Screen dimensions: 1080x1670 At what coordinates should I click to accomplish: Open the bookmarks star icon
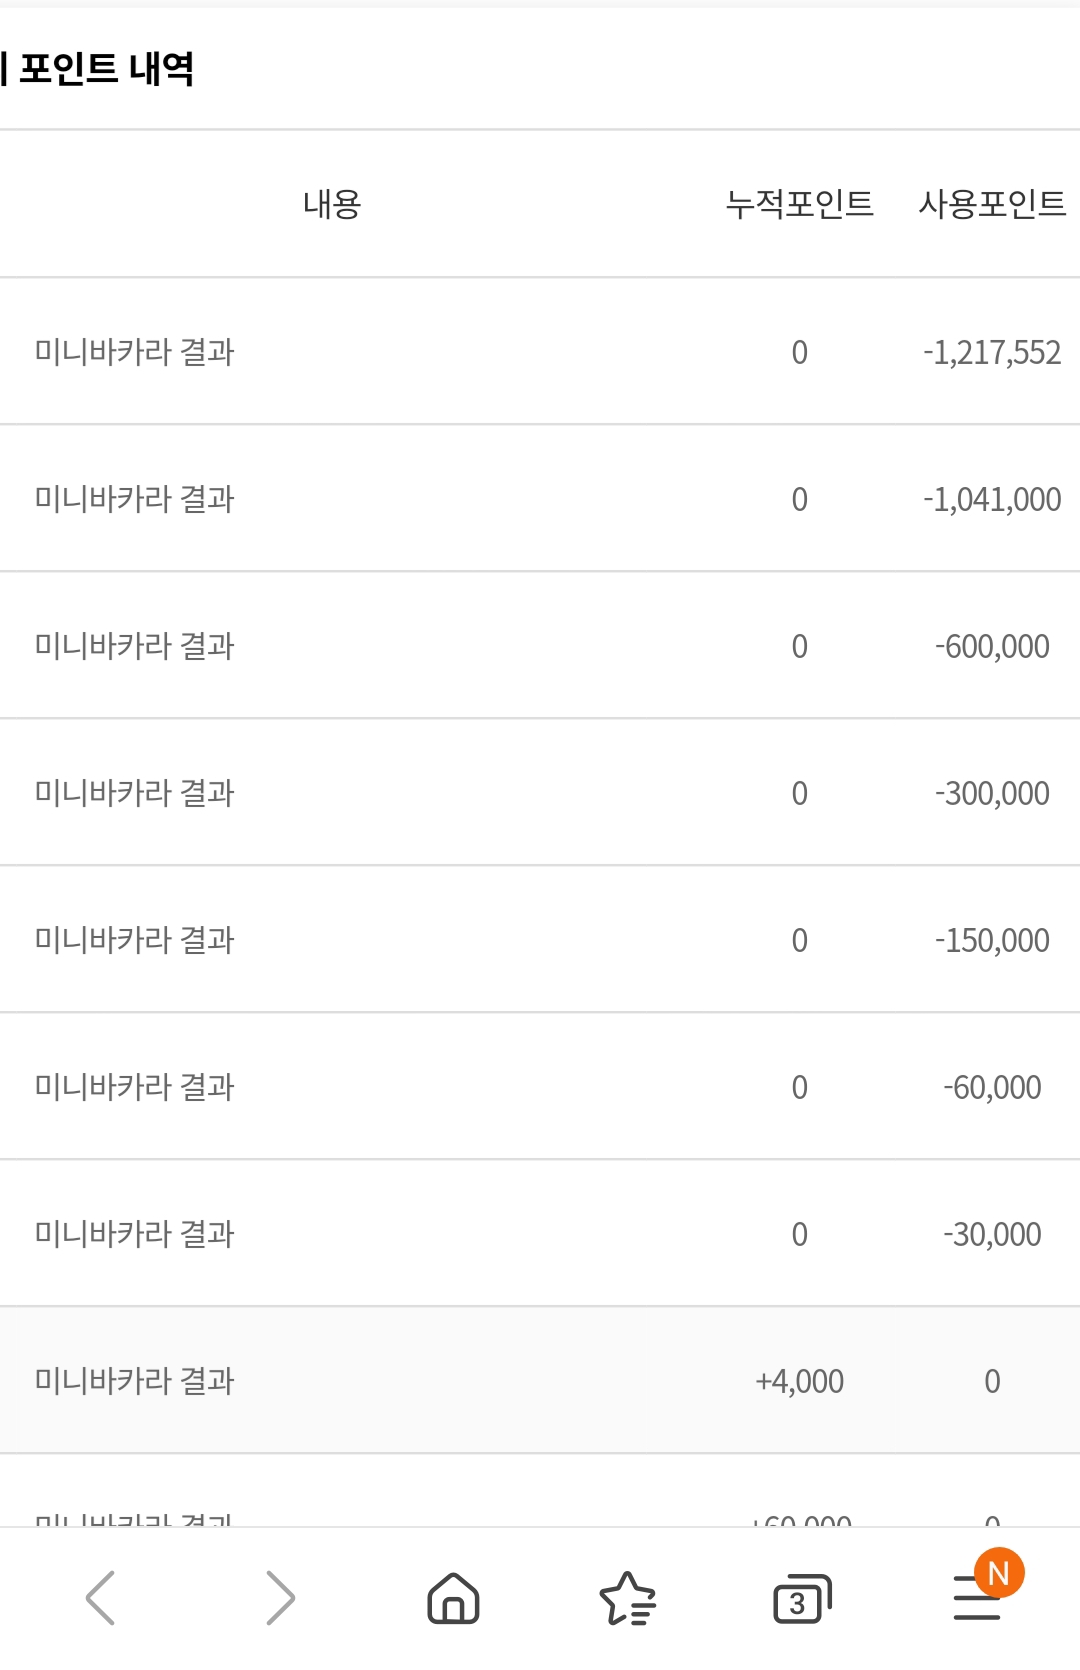[x=627, y=1598]
